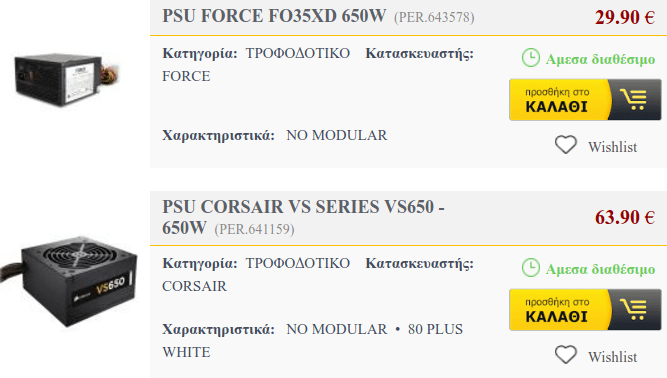Click the 29.90 € price
The width and height of the screenshot is (667, 378).
coord(624,17)
